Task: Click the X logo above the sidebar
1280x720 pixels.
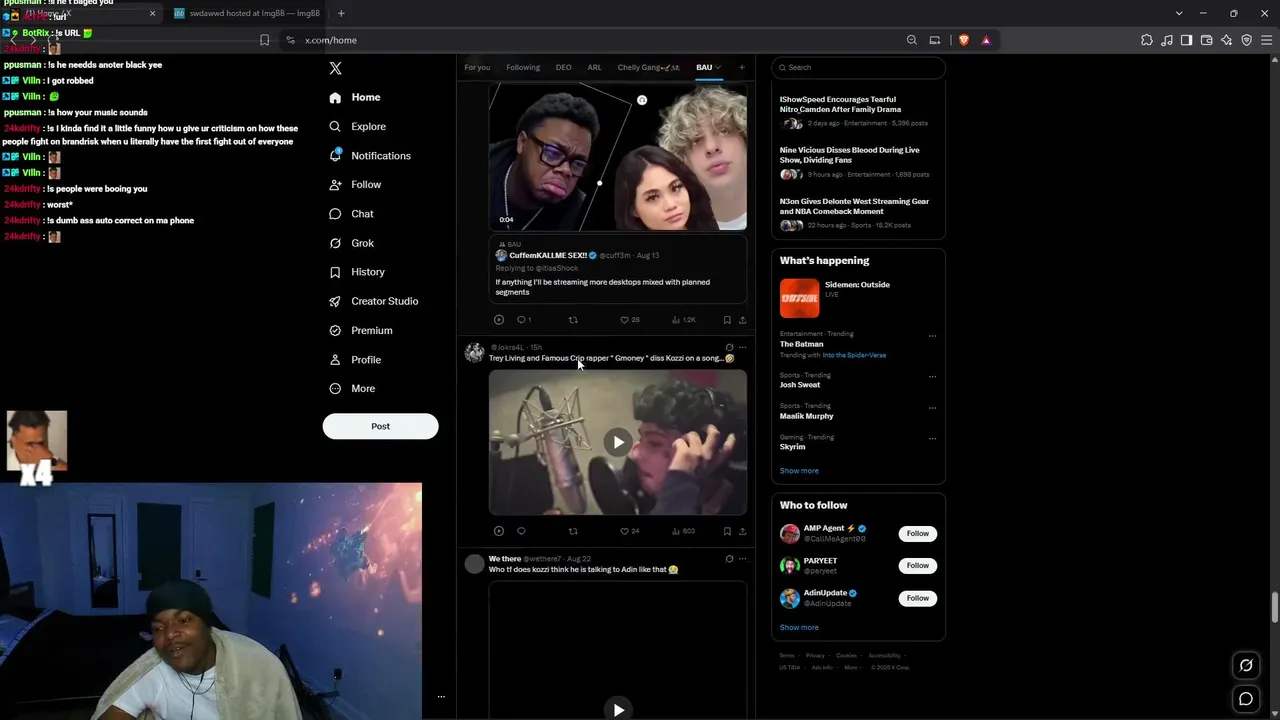Action: (335, 68)
